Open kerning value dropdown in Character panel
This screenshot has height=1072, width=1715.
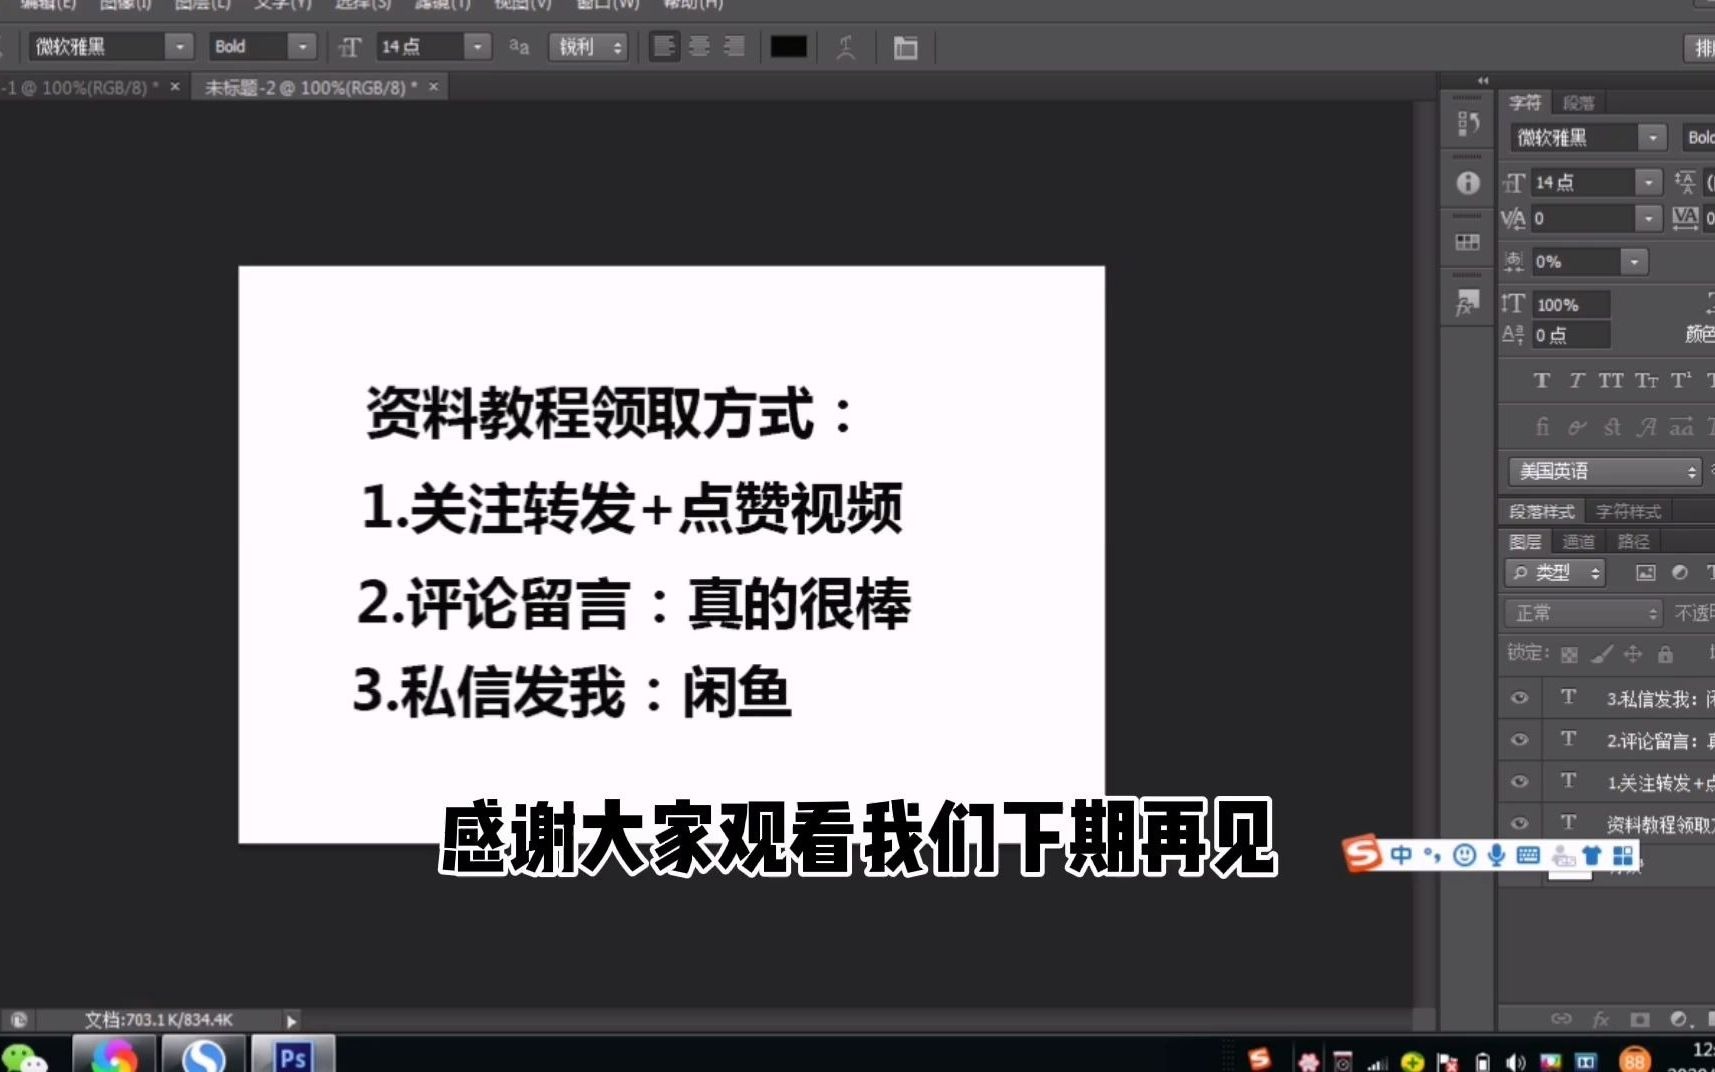tap(1648, 218)
